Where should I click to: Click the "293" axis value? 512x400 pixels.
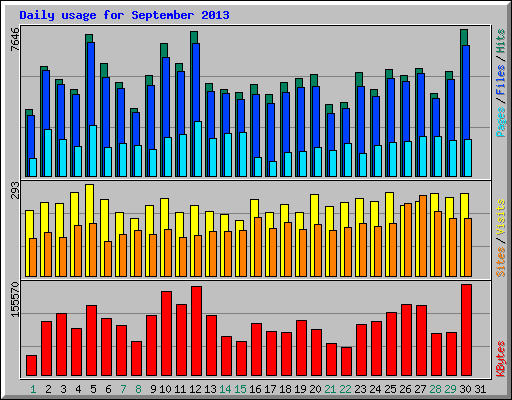15,190
